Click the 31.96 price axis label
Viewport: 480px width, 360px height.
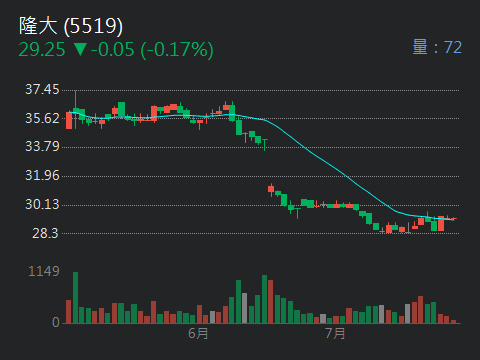[42, 175]
